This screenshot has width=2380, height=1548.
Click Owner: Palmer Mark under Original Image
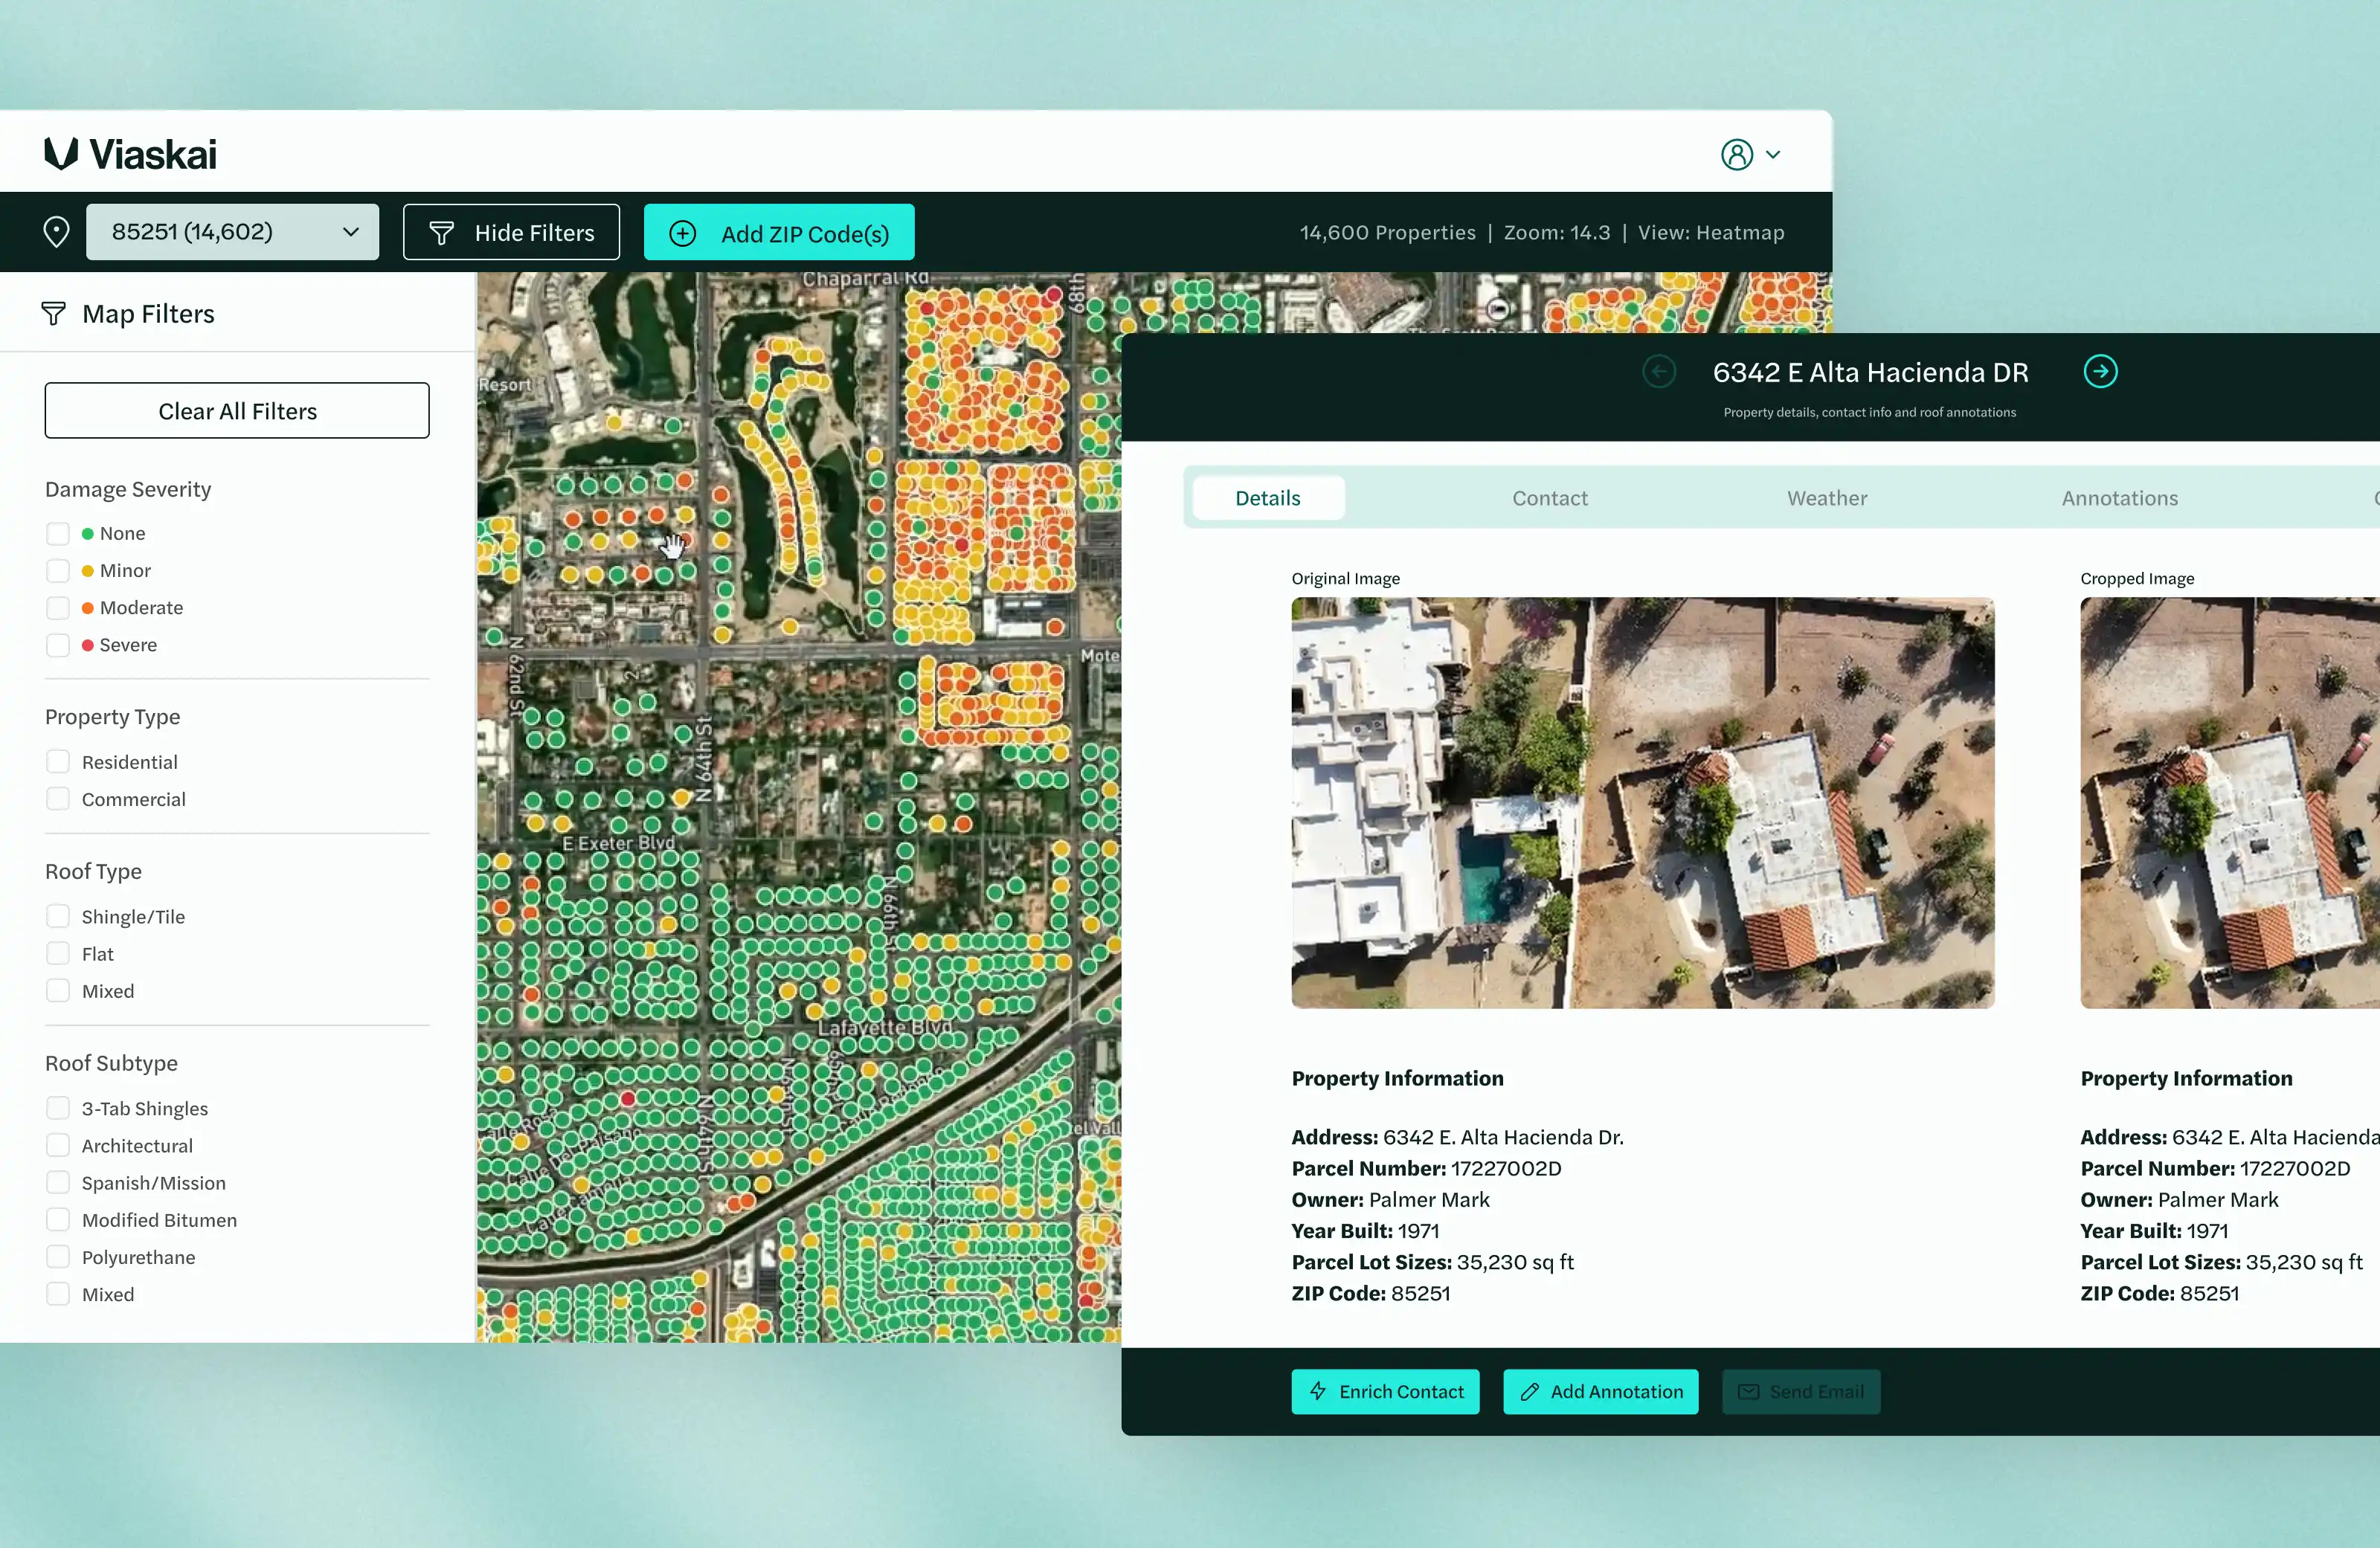1390,1199
